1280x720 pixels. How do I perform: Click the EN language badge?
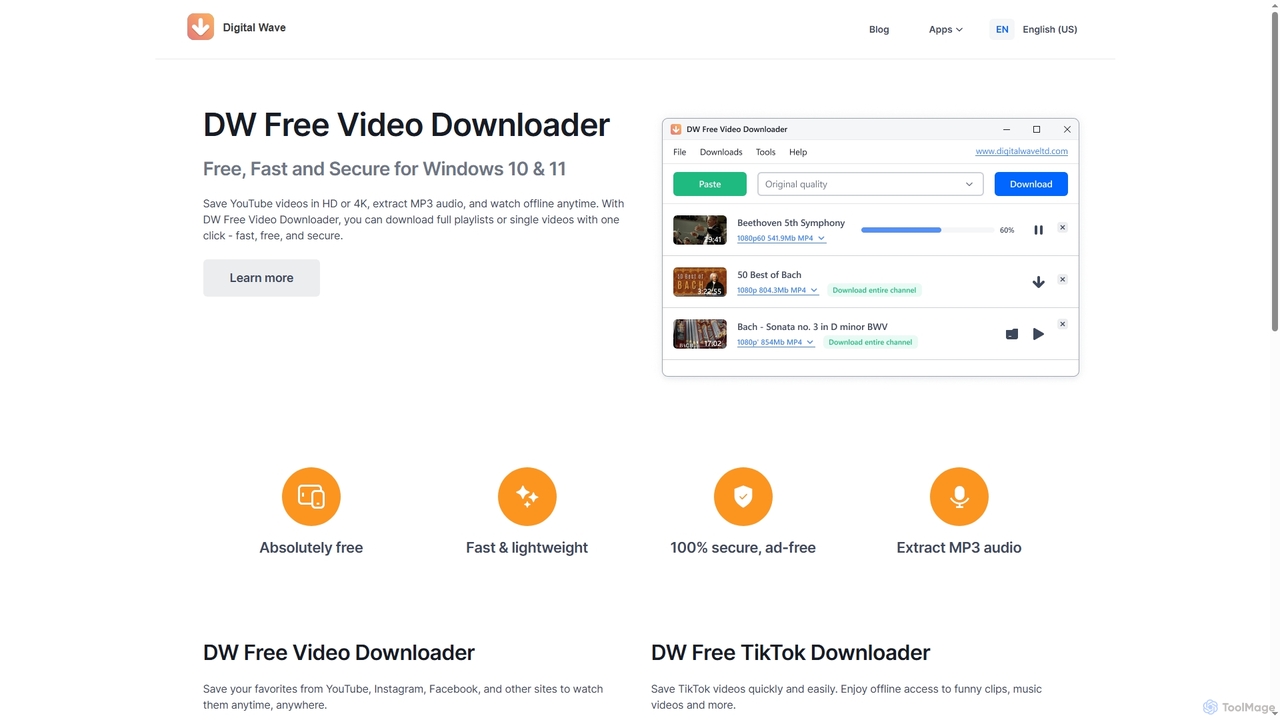1002,29
